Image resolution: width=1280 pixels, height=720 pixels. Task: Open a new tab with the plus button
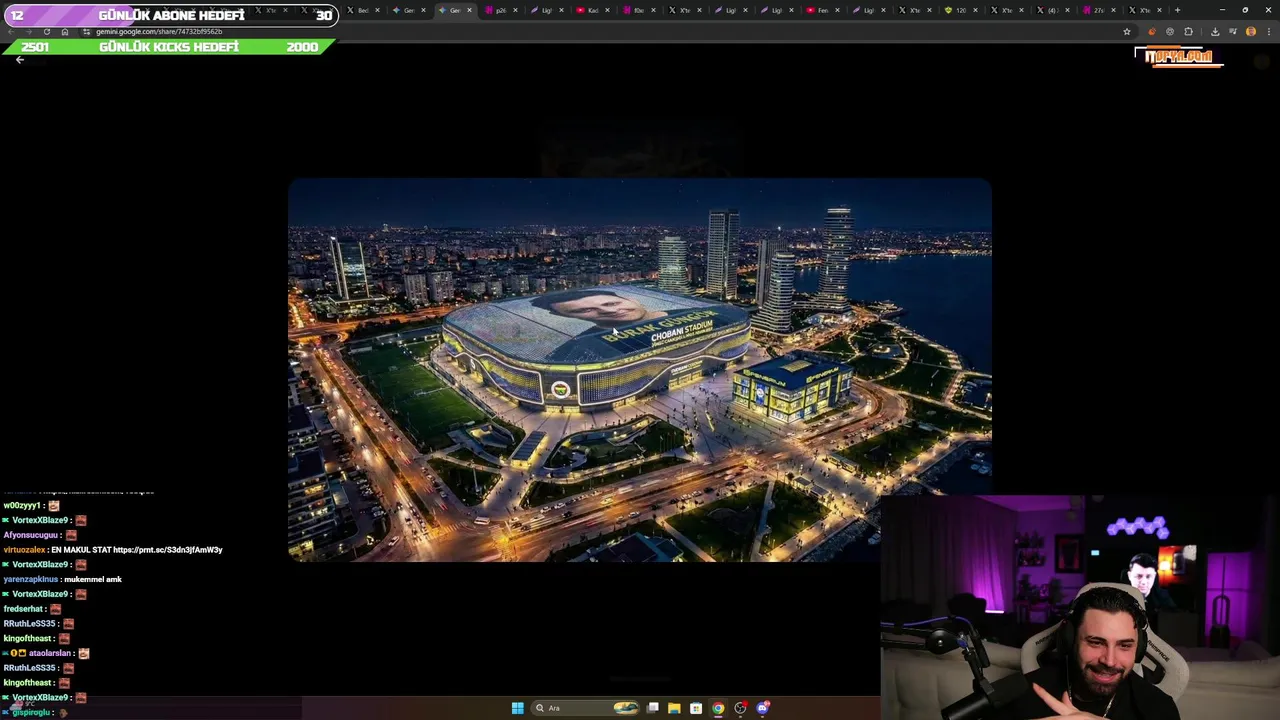click(1177, 10)
